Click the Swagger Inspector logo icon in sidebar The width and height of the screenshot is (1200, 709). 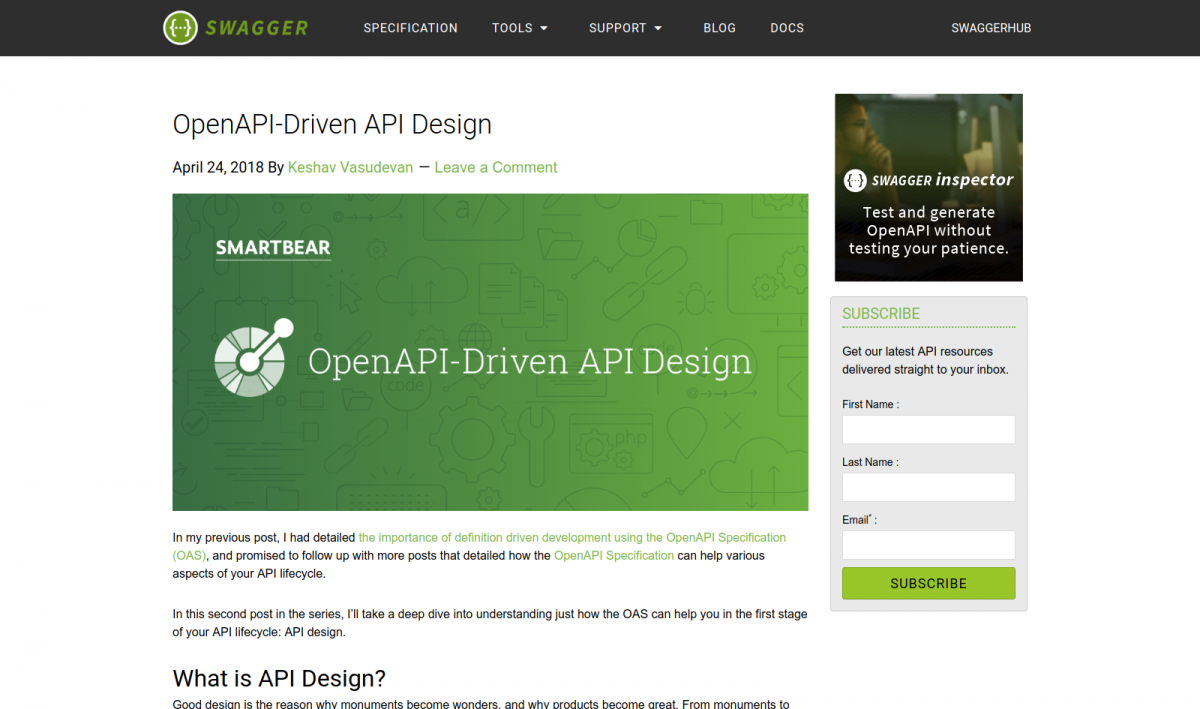(x=855, y=180)
